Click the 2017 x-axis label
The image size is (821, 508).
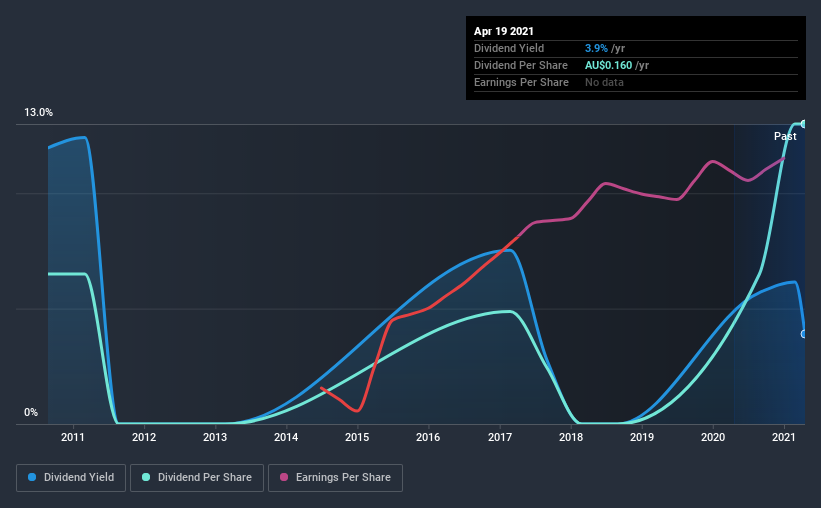coord(500,437)
